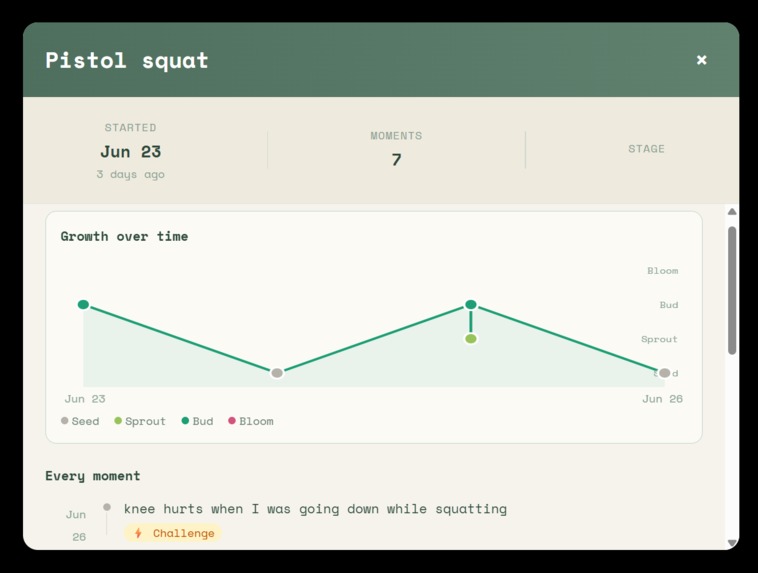
Task: Click the '3 days ago' text
Action: tap(131, 174)
